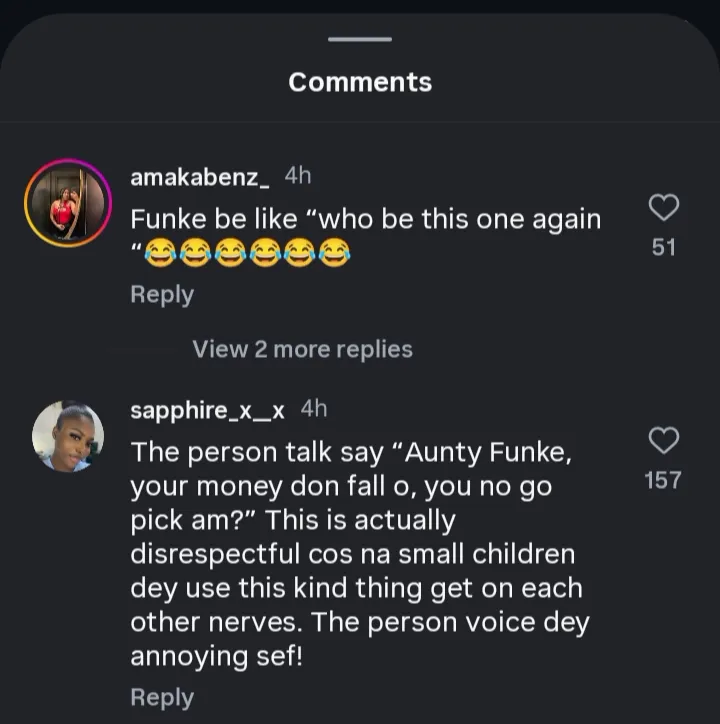Like the amakabenz_ comment with the heart
The width and height of the screenshot is (720, 724).
click(664, 208)
